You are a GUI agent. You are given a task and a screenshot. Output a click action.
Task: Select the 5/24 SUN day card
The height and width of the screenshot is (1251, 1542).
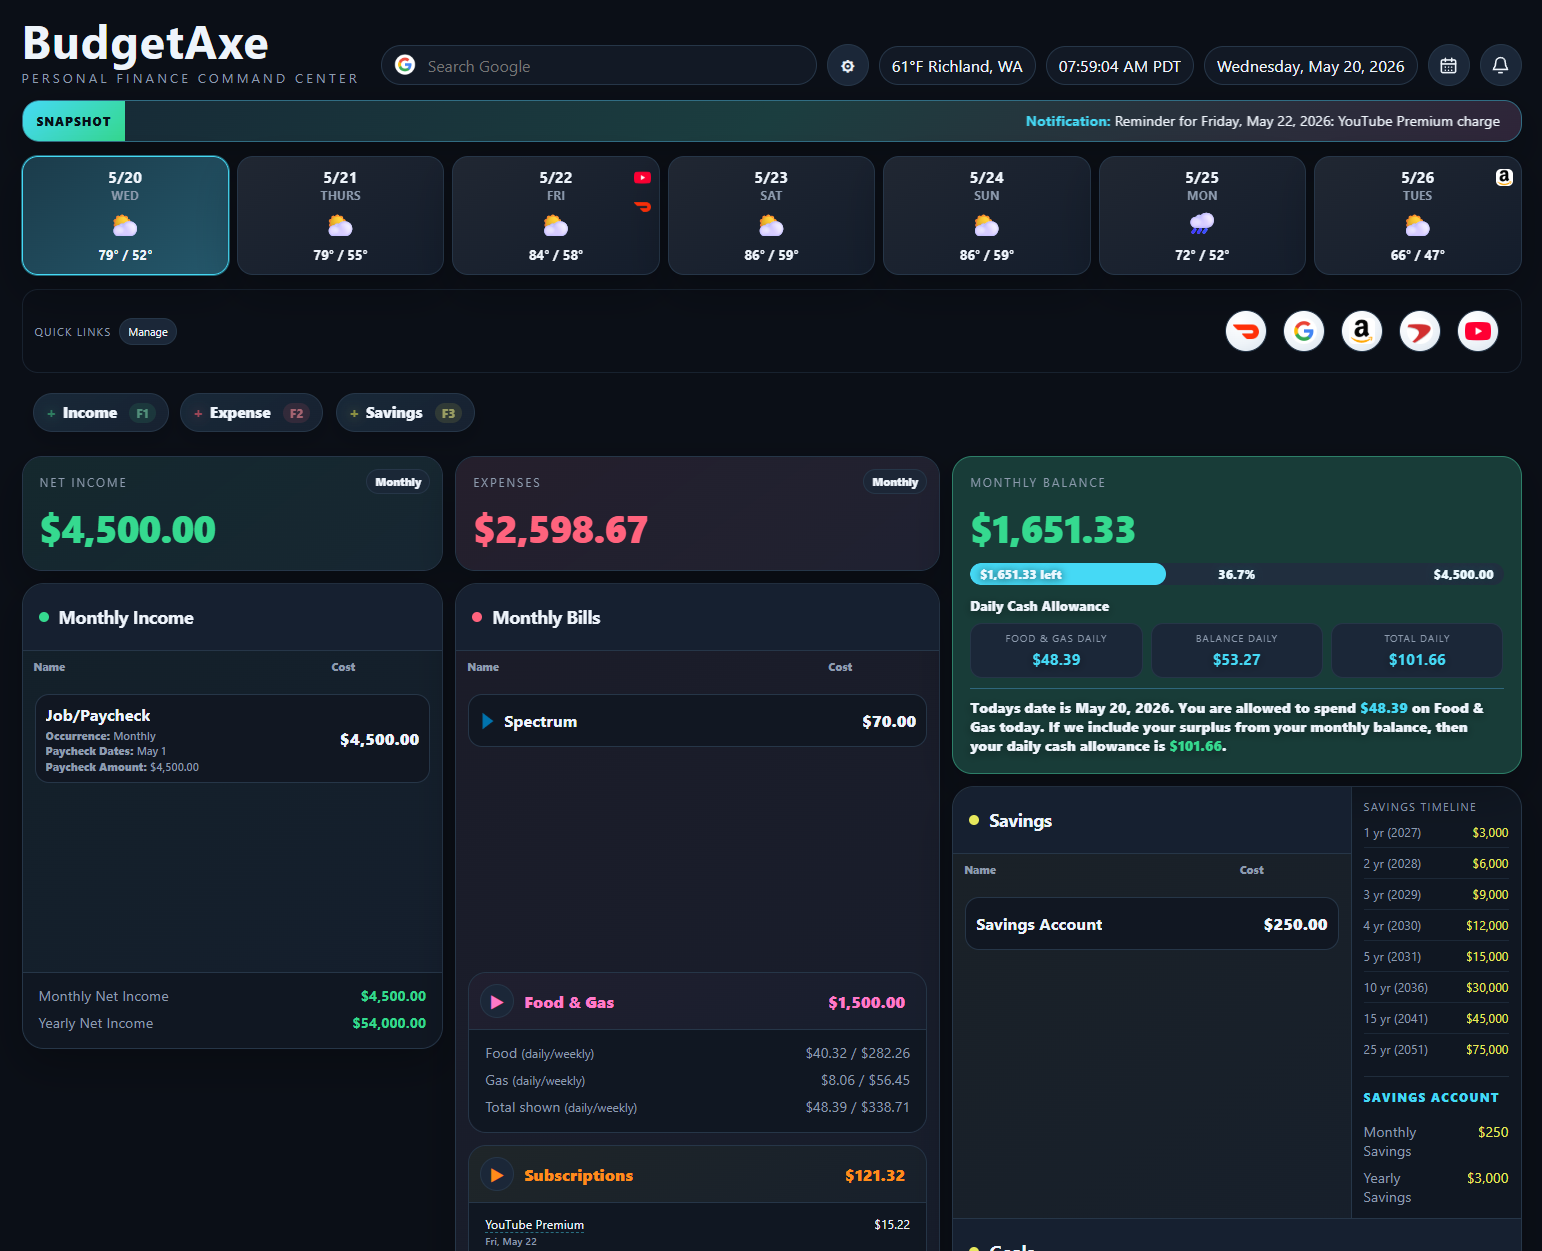coord(987,215)
